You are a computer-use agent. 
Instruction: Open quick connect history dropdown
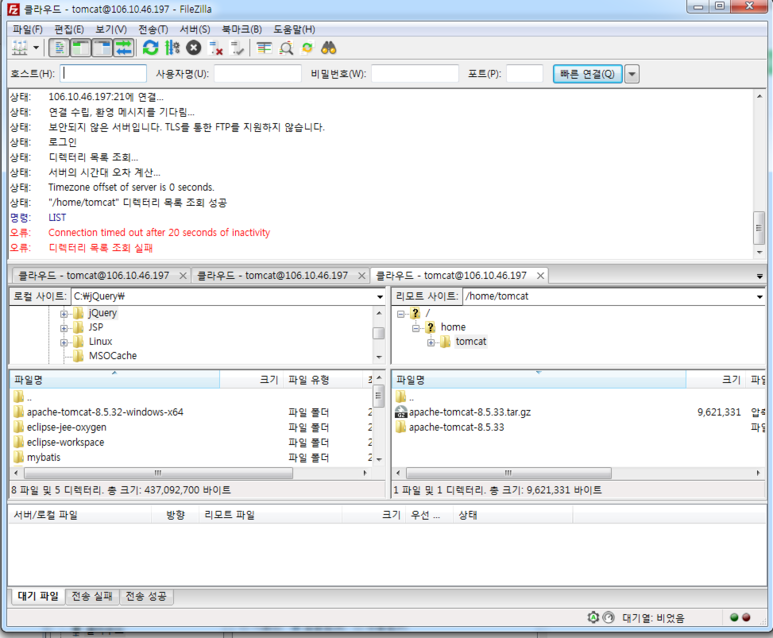[x=632, y=74]
